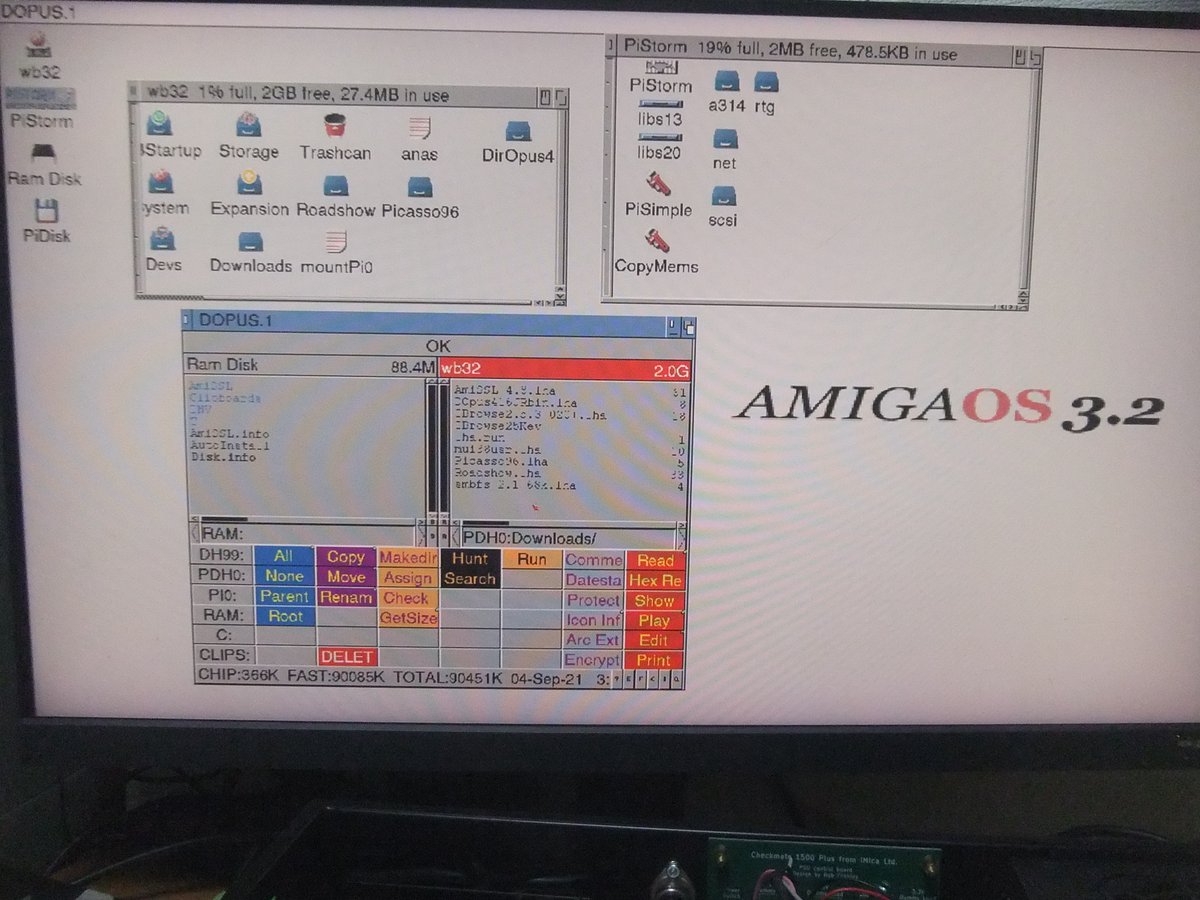Screen dimensions: 1200x900
Task: Click the Makedir button
Action: [x=408, y=557]
